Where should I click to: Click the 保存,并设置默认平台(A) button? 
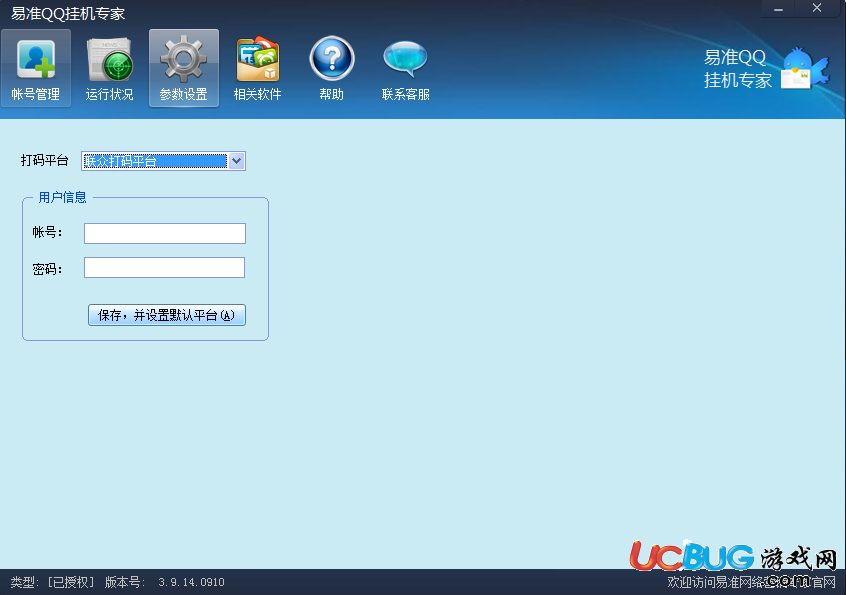click(167, 315)
